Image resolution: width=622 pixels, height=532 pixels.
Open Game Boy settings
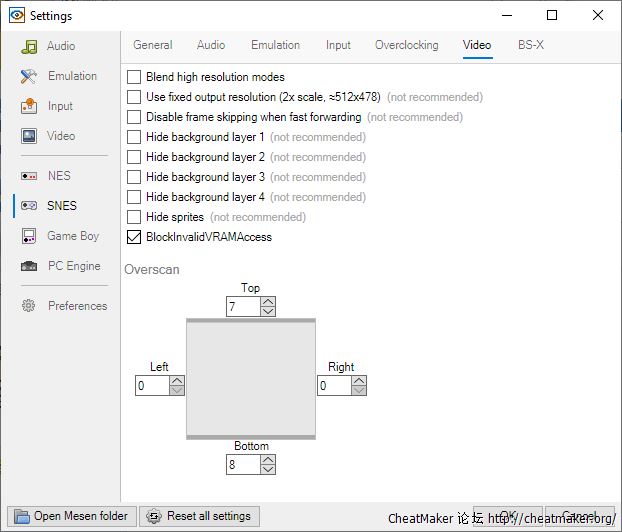click(x=72, y=236)
